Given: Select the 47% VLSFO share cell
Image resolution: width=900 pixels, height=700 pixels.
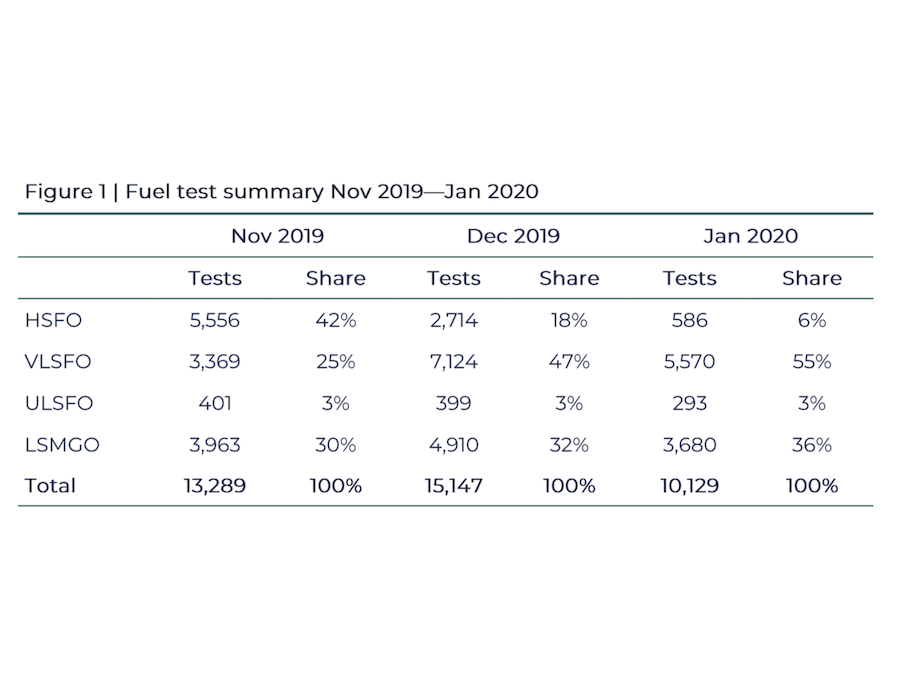Looking at the screenshot, I should 569,361.
